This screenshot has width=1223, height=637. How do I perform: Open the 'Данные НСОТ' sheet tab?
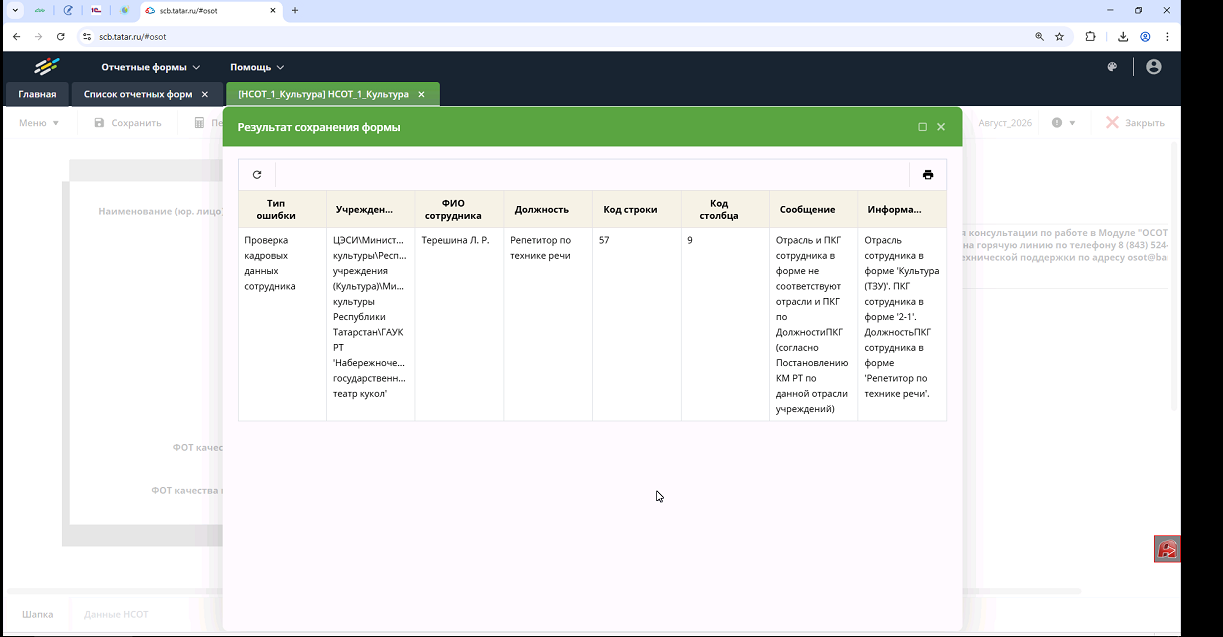pos(116,614)
